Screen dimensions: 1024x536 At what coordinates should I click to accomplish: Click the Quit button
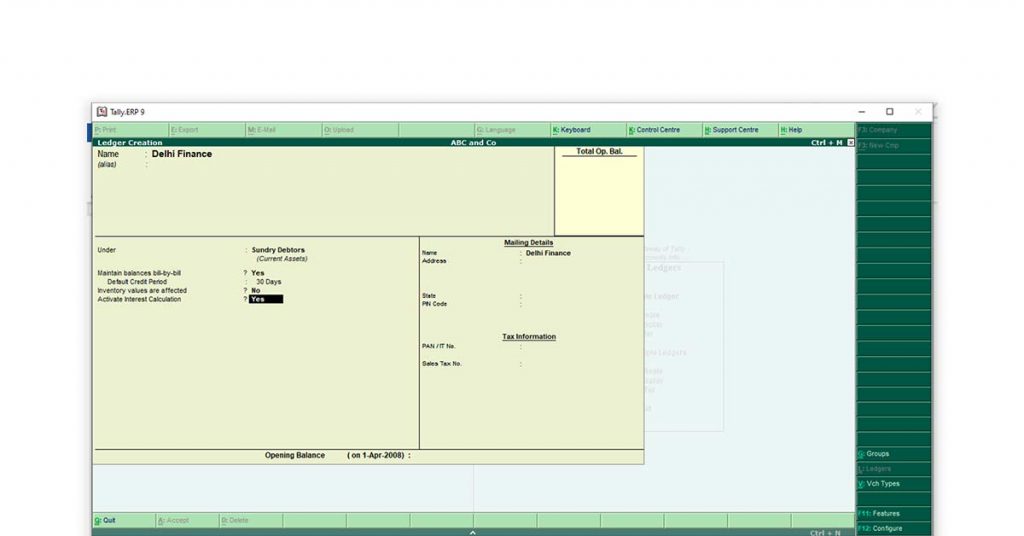click(107, 520)
